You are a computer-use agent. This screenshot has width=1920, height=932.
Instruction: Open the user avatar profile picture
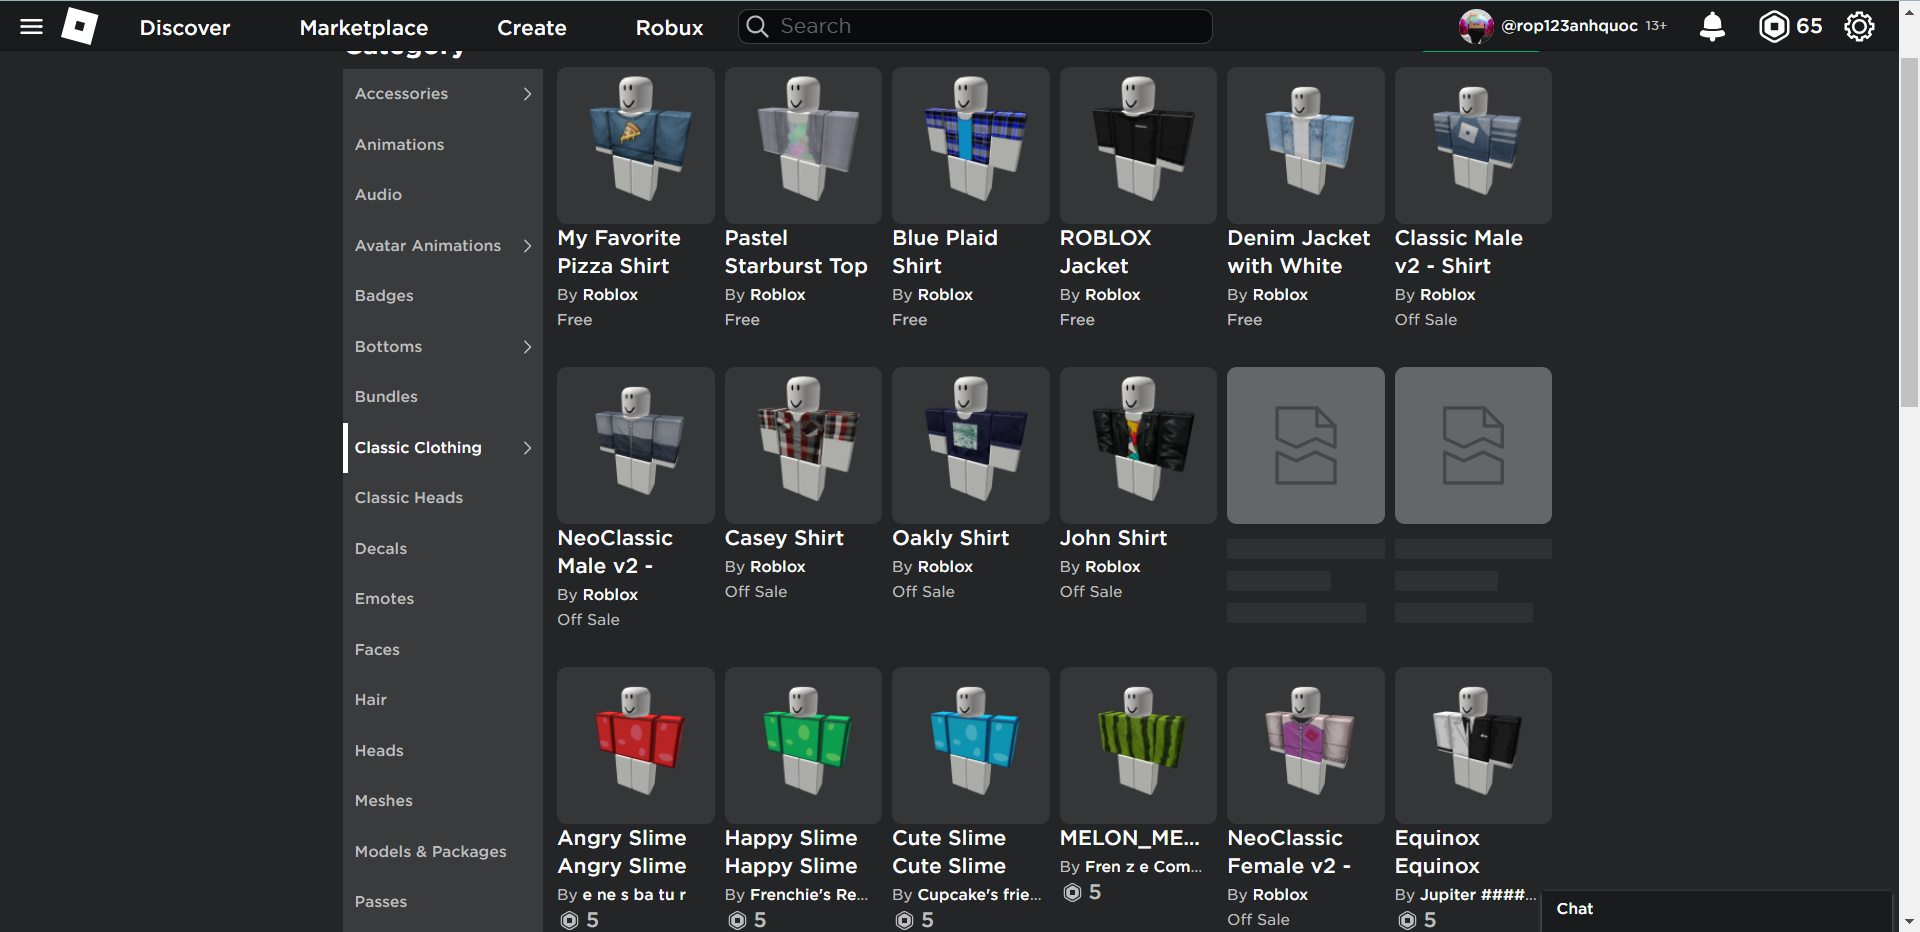click(x=1476, y=27)
